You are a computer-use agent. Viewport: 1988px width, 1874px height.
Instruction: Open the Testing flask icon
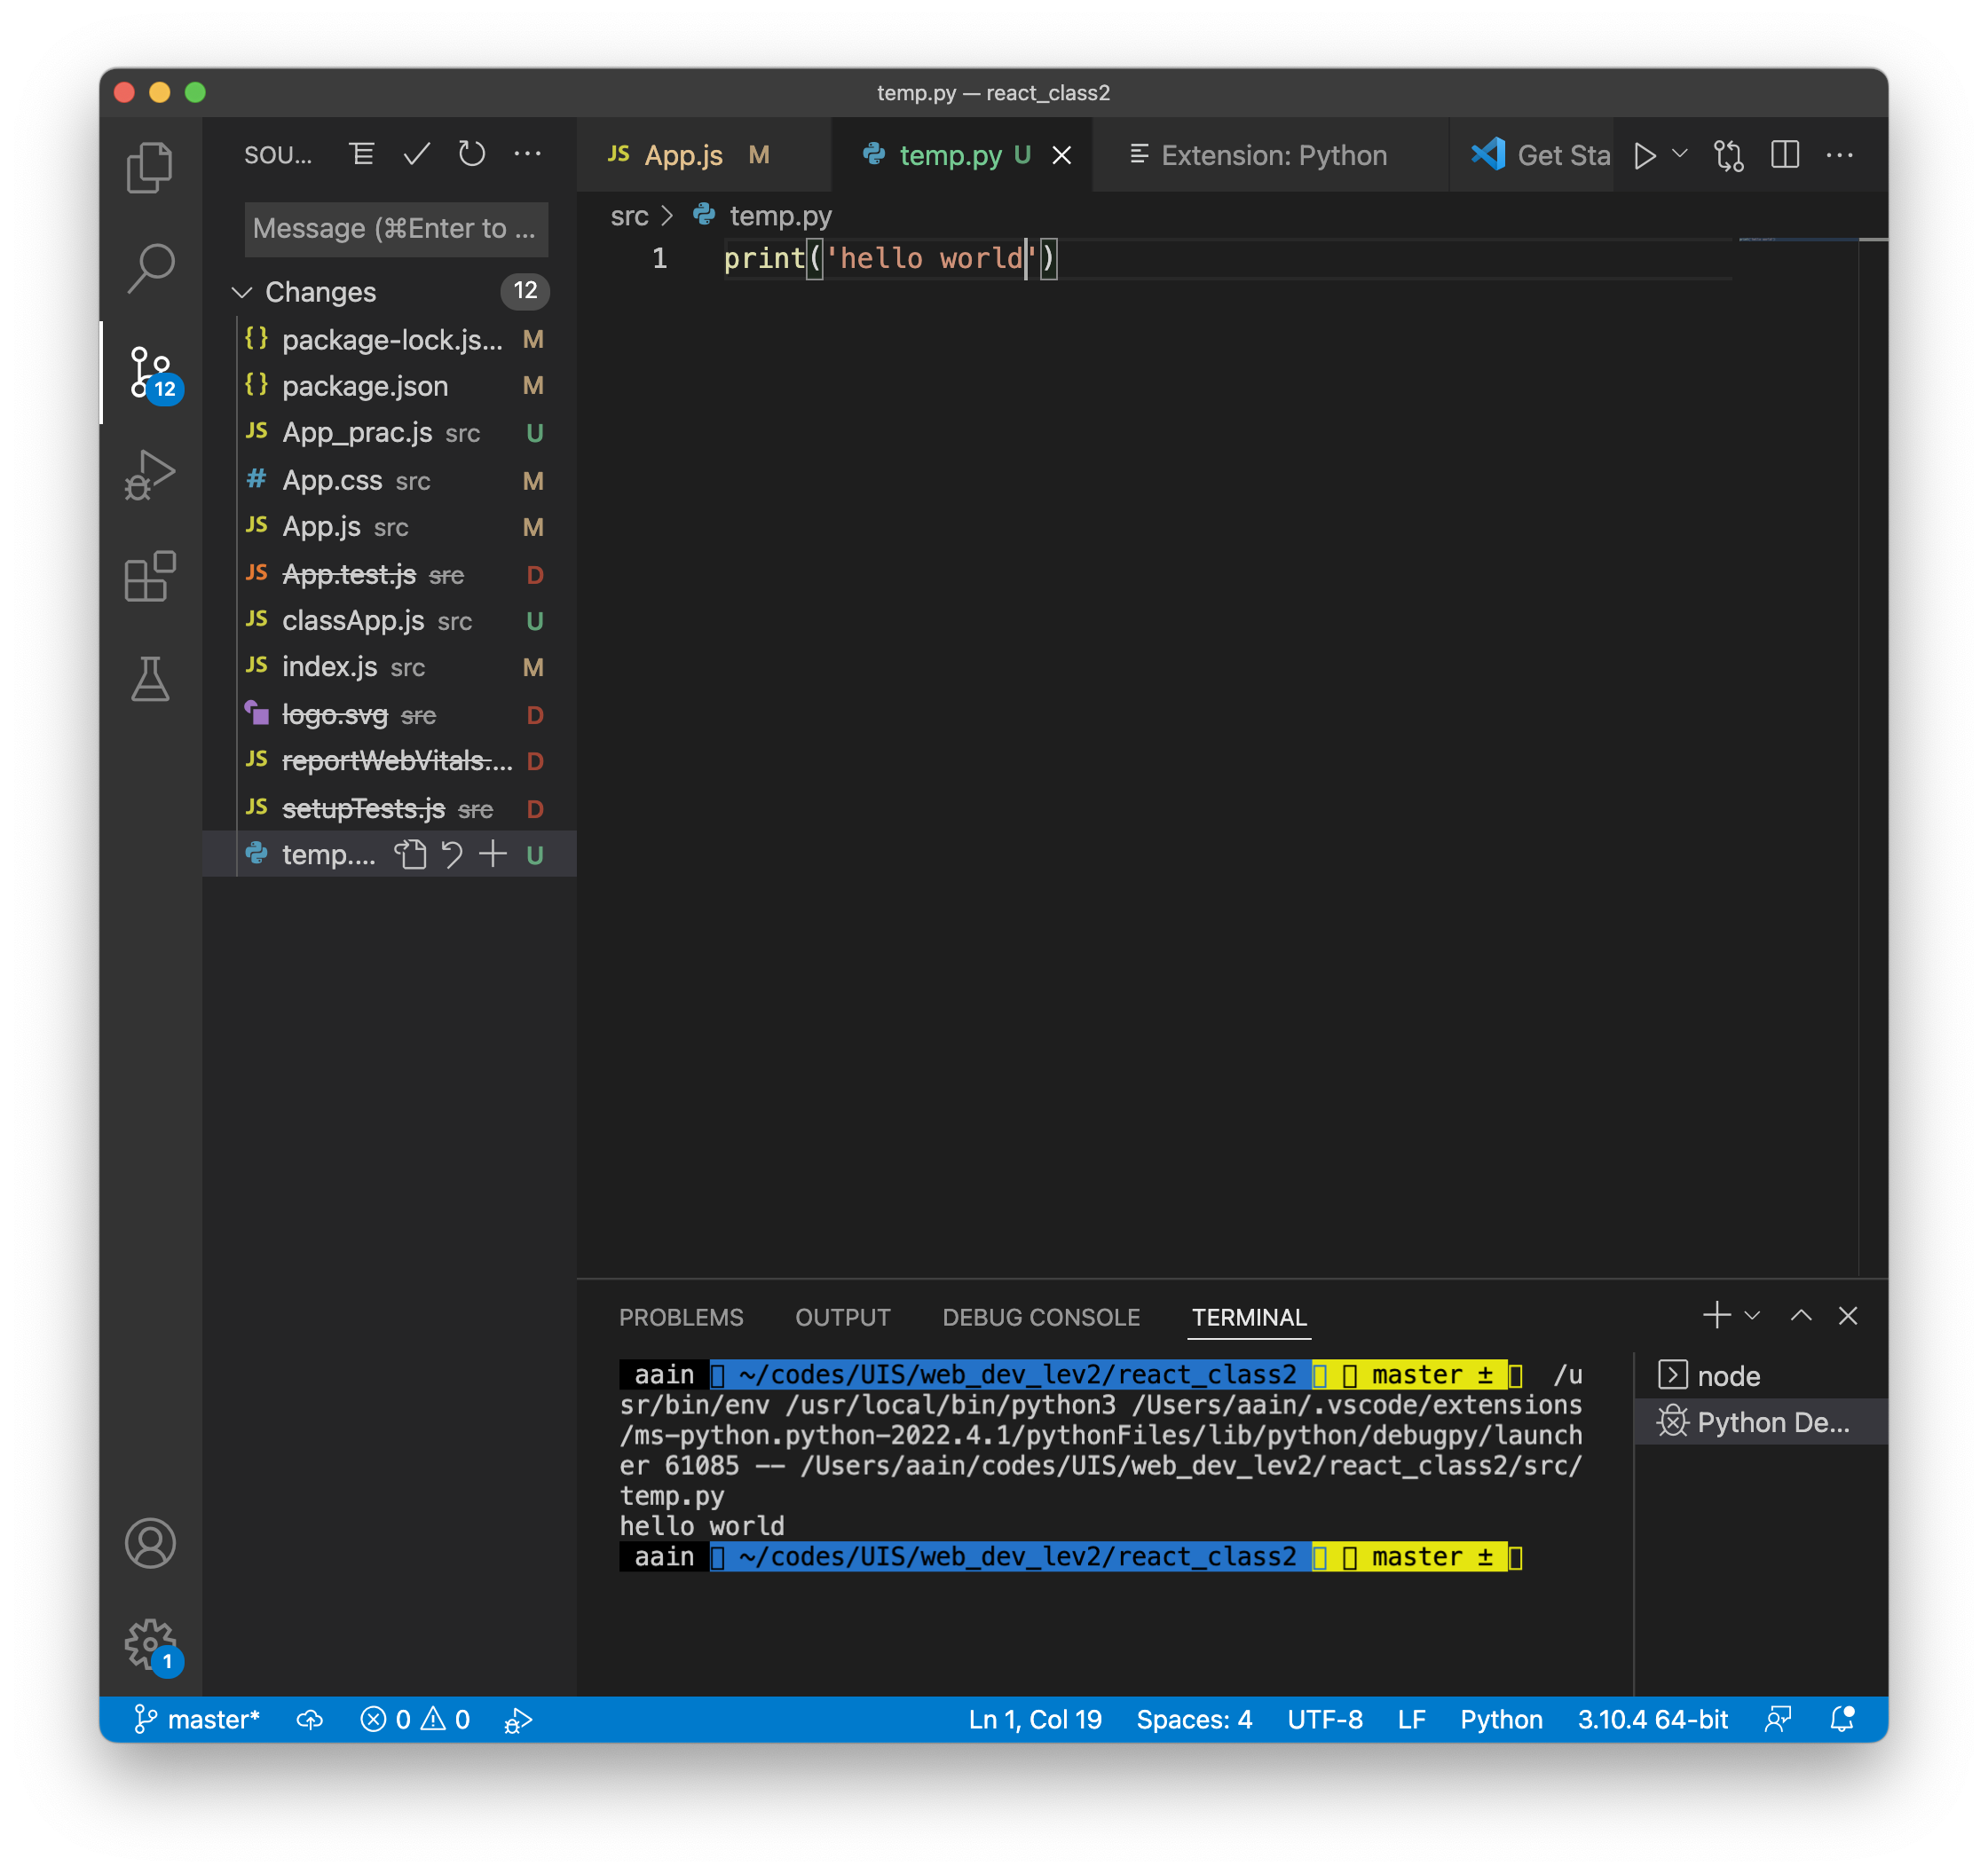tap(150, 679)
